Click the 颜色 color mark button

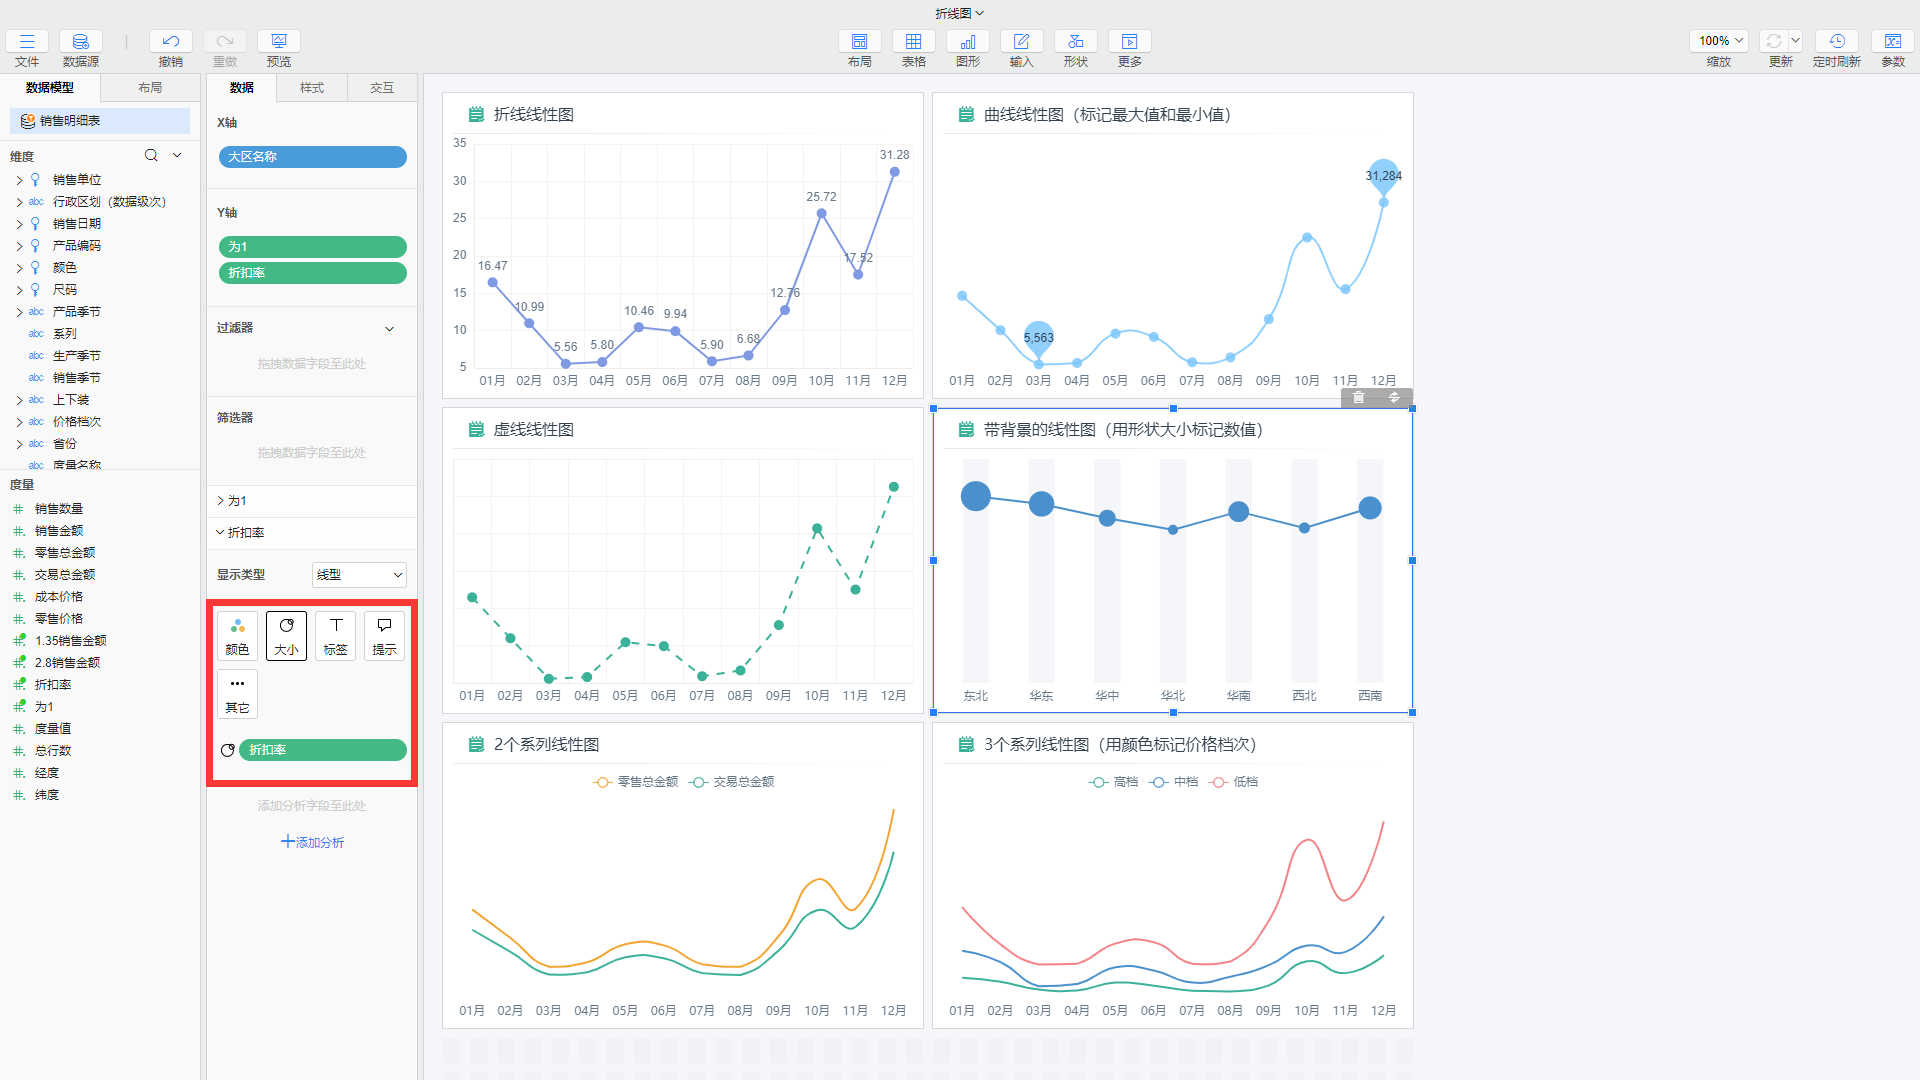tap(238, 636)
